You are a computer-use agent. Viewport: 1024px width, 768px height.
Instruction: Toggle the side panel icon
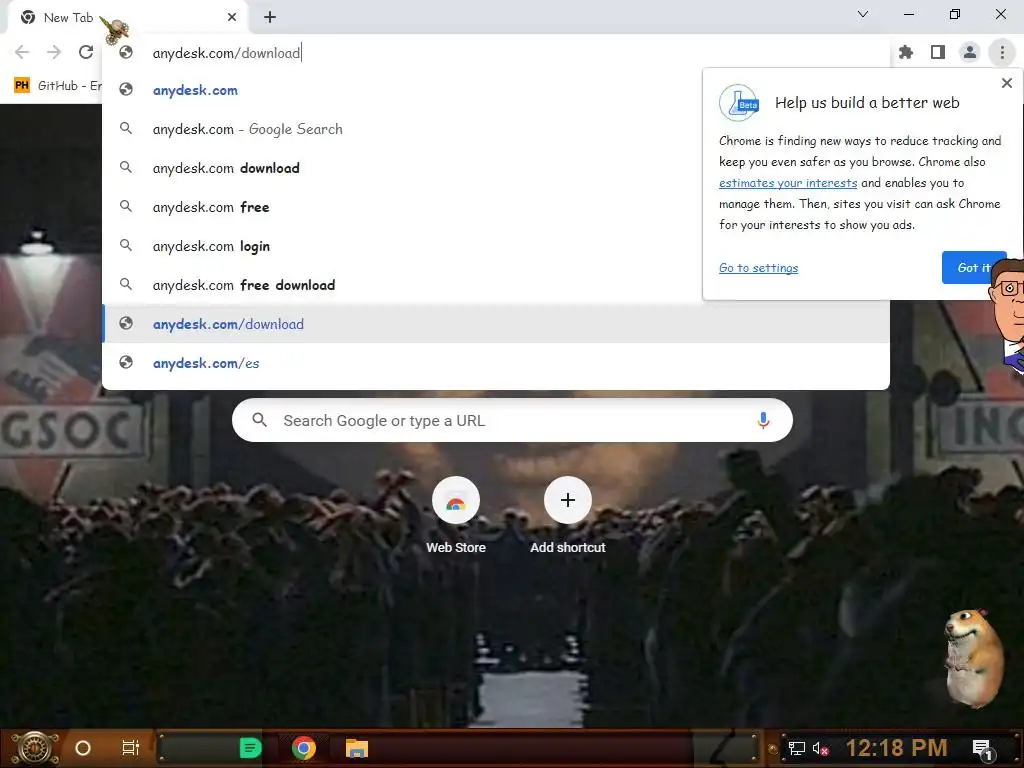coord(938,52)
